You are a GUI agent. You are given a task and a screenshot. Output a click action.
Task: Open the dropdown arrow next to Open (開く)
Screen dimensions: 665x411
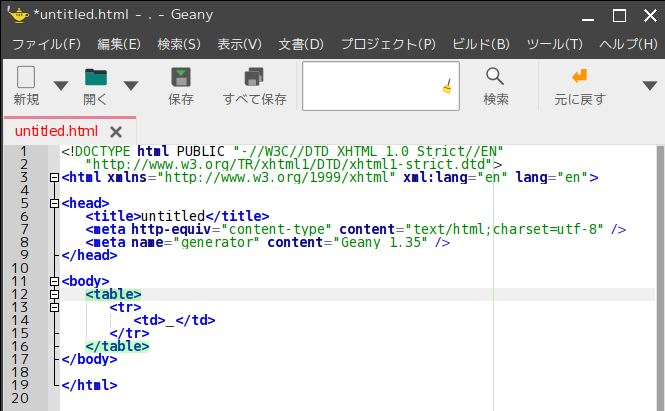coord(131,86)
